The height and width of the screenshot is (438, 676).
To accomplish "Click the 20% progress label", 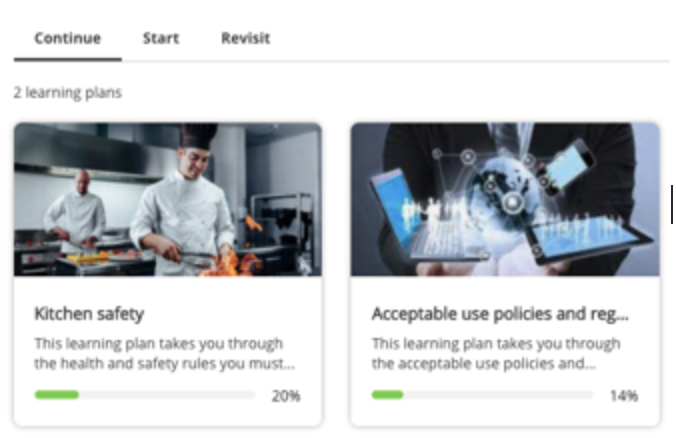I will 286,395.
